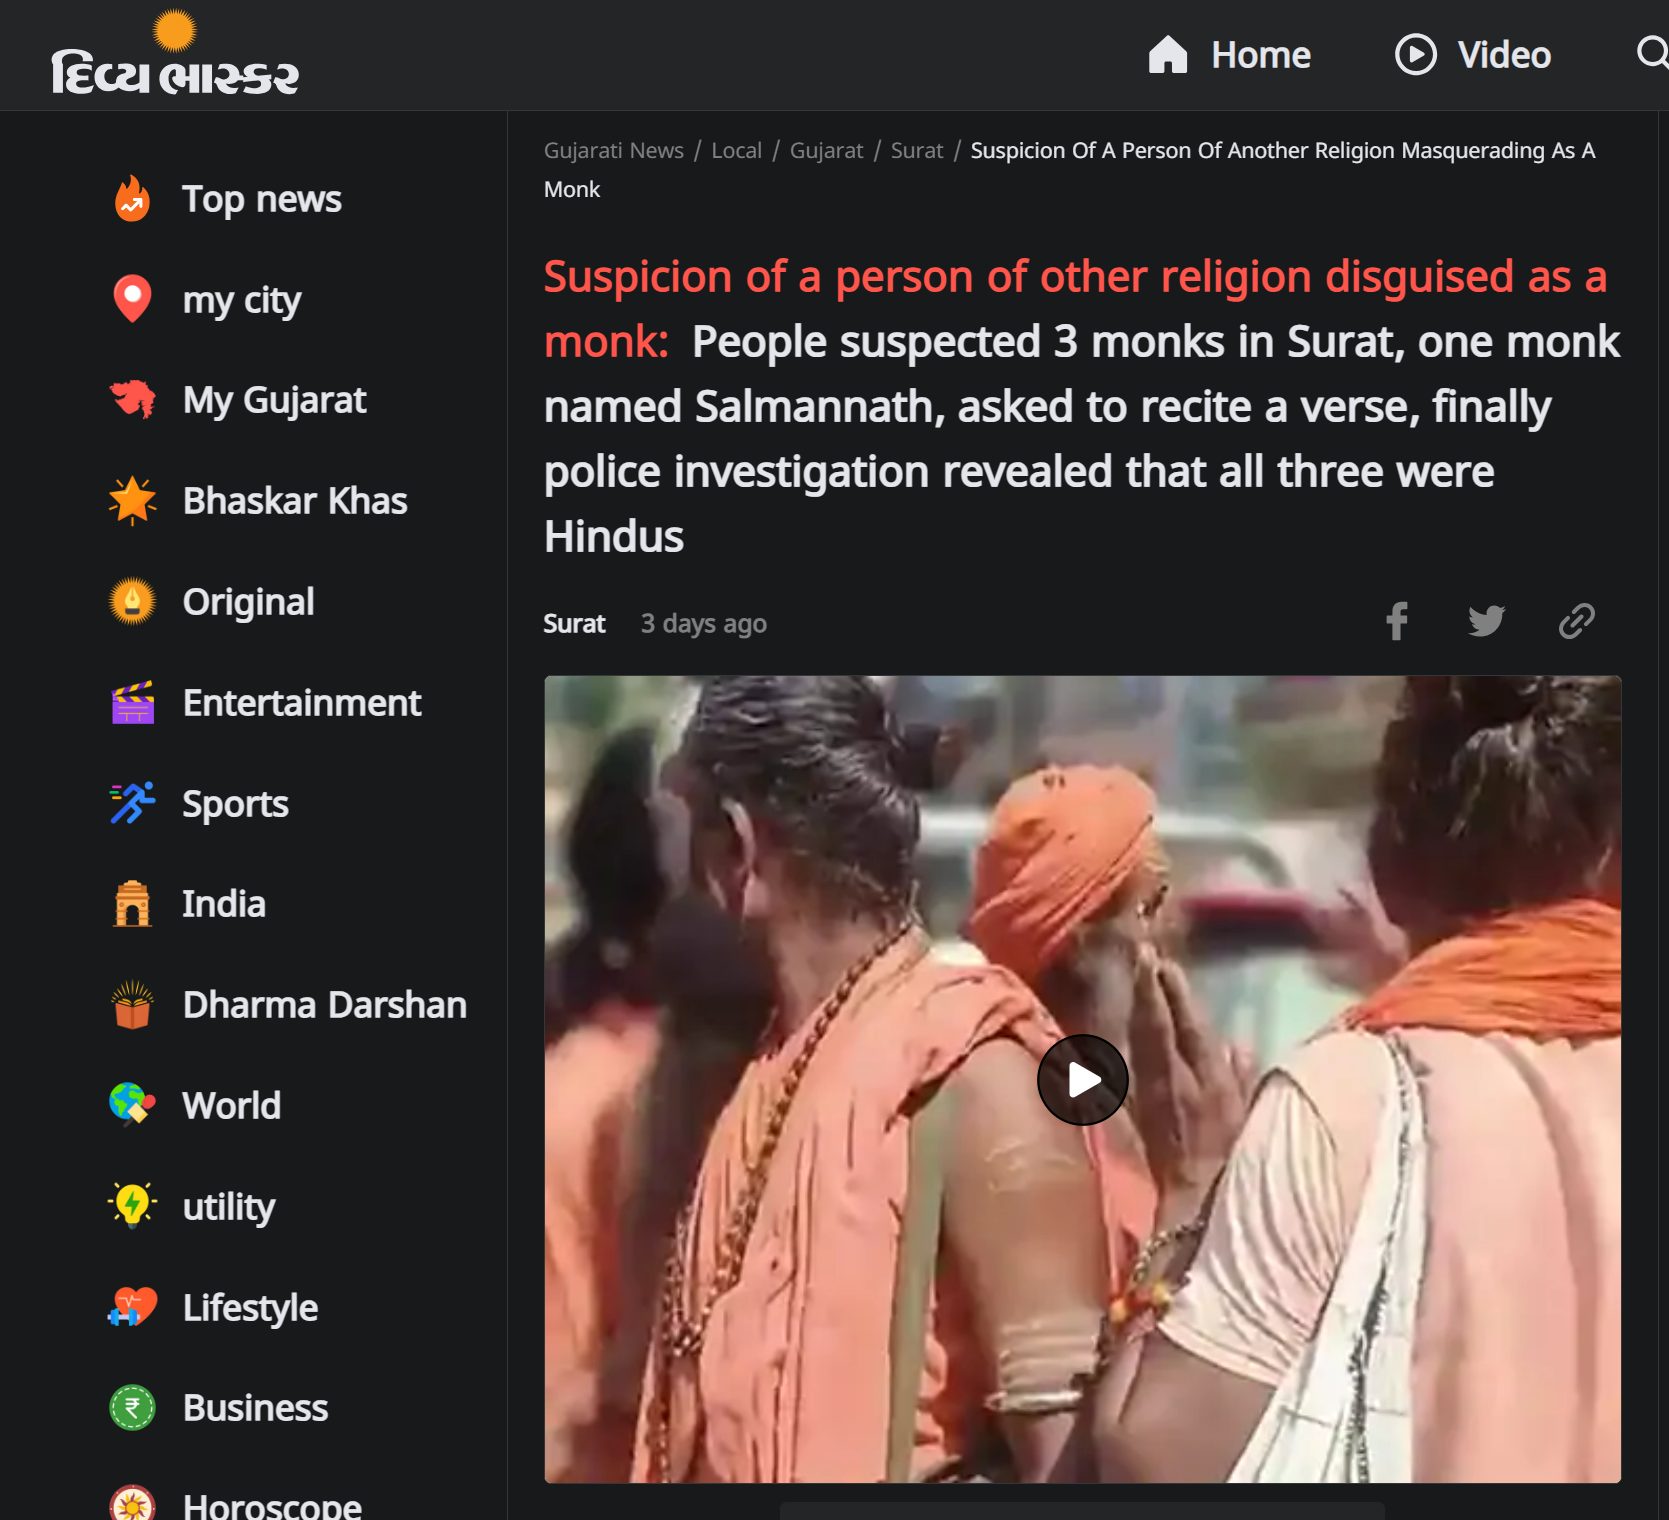Click the Divya Bhaskar logo
This screenshot has width=1669, height=1520.
click(x=175, y=53)
